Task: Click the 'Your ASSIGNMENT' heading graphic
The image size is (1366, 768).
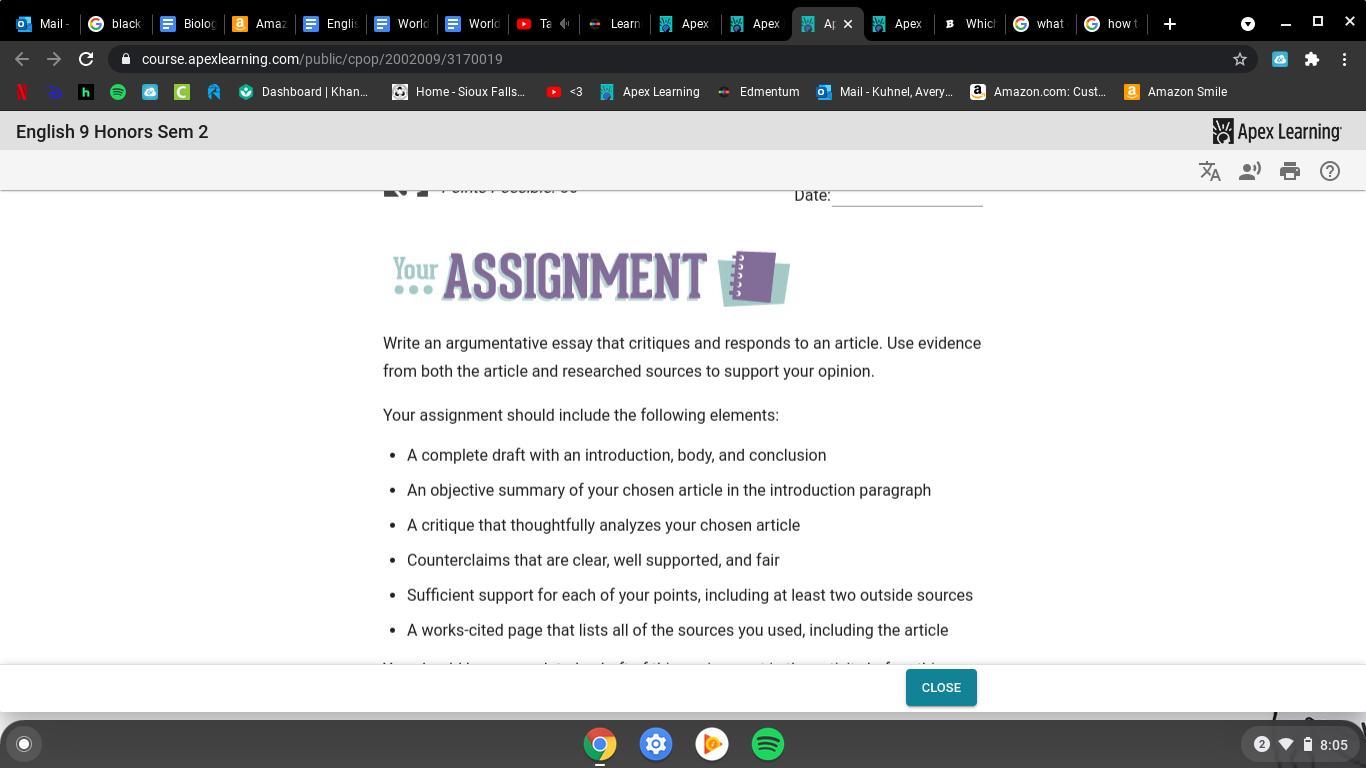Action: pyautogui.click(x=591, y=277)
